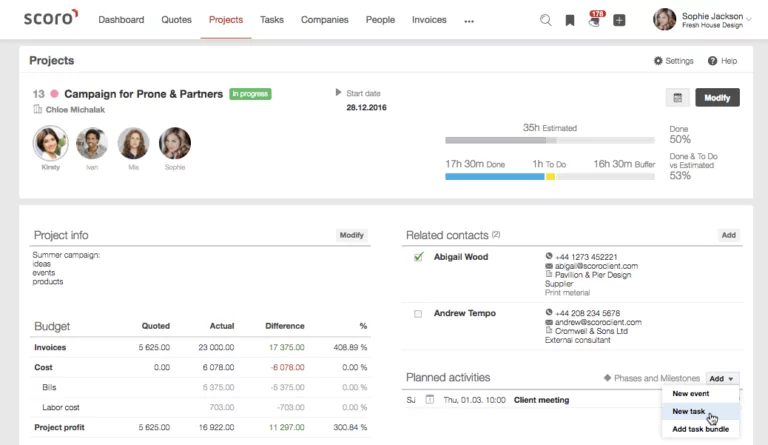Click the dark Modify project button
This screenshot has width=768, height=445.
tap(717, 97)
